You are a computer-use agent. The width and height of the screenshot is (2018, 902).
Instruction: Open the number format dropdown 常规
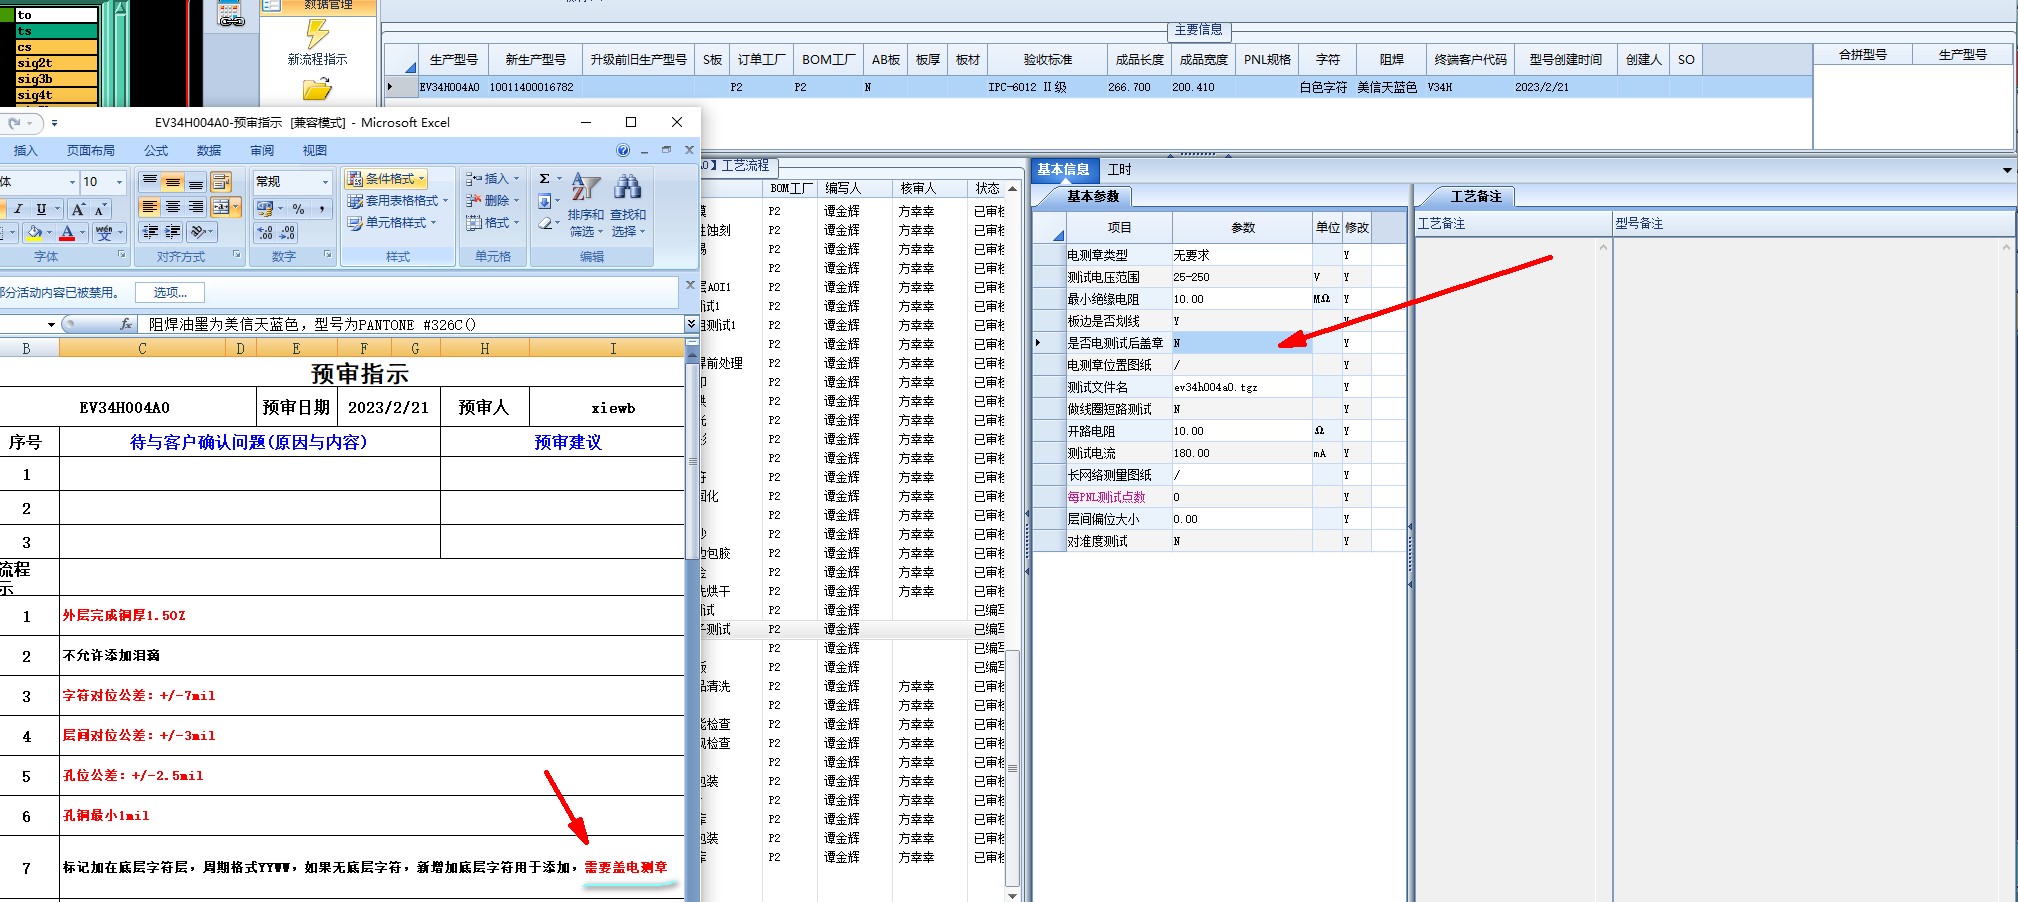click(x=325, y=182)
